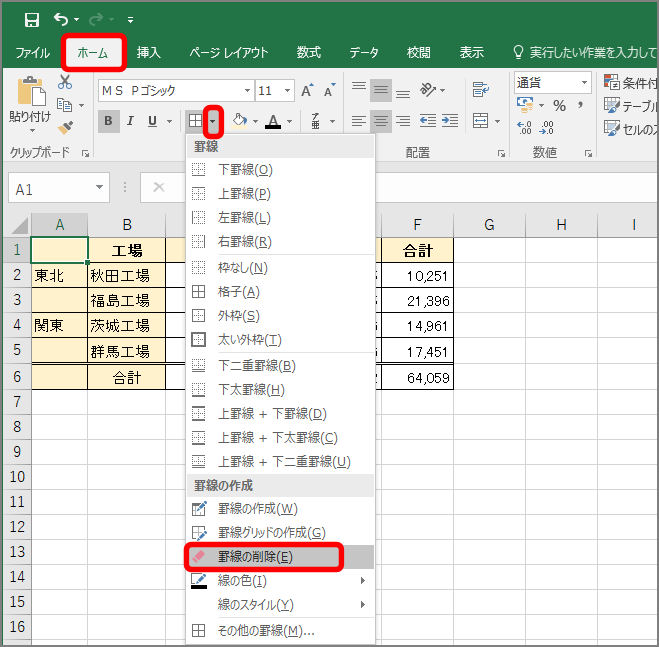Switch to the ホーム tab
The width and height of the screenshot is (659, 647).
(93, 53)
